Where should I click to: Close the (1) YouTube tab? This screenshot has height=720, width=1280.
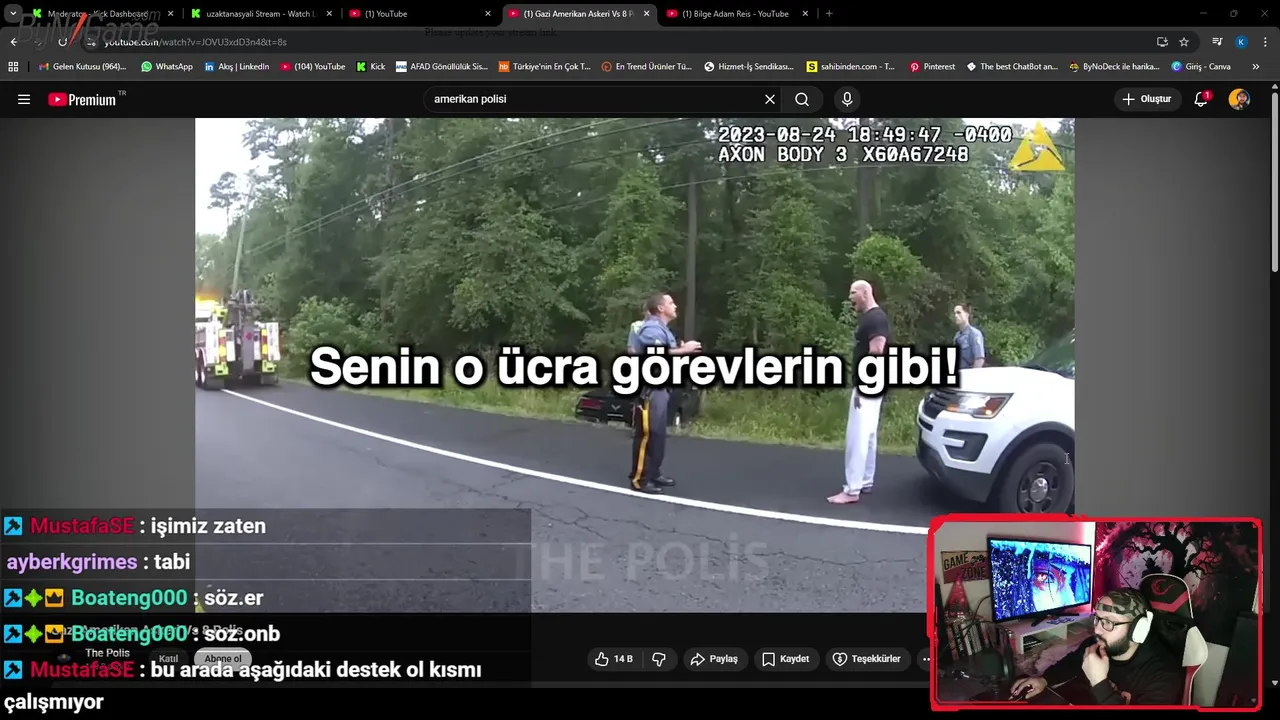(x=488, y=14)
